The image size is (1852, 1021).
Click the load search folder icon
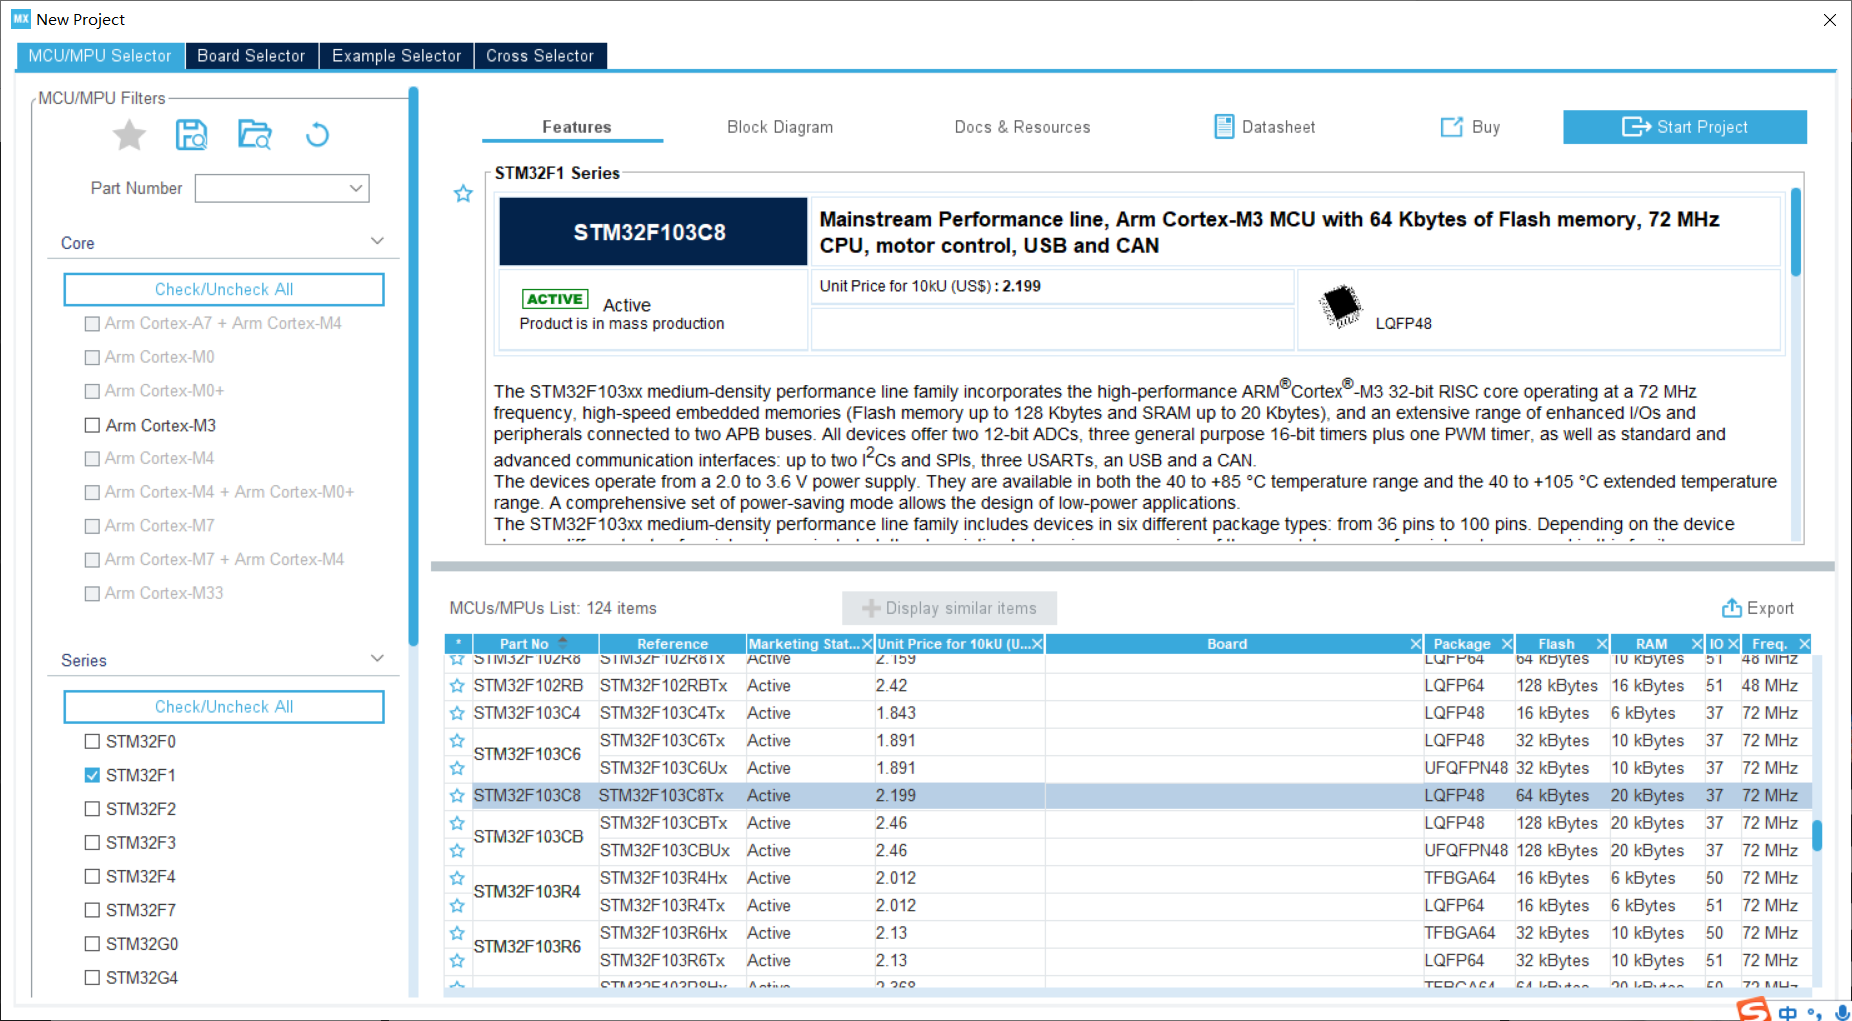(x=254, y=134)
